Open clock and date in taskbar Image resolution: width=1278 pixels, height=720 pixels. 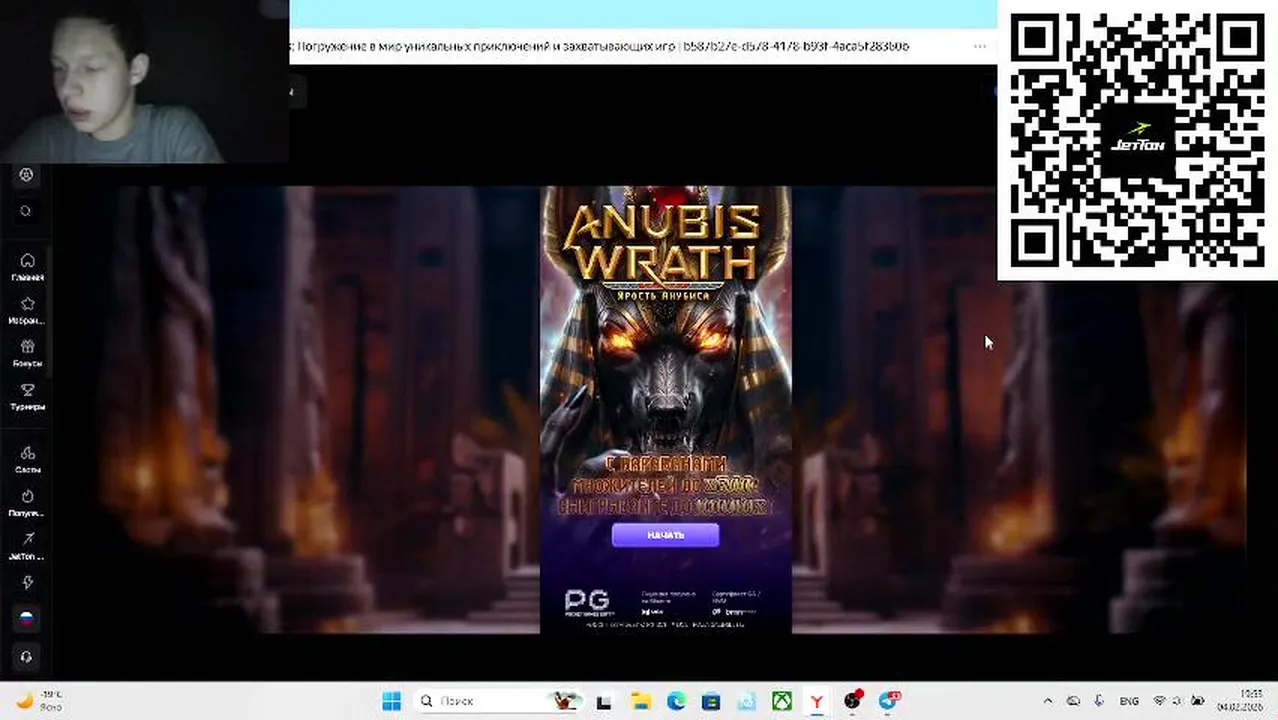coord(1239,701)
